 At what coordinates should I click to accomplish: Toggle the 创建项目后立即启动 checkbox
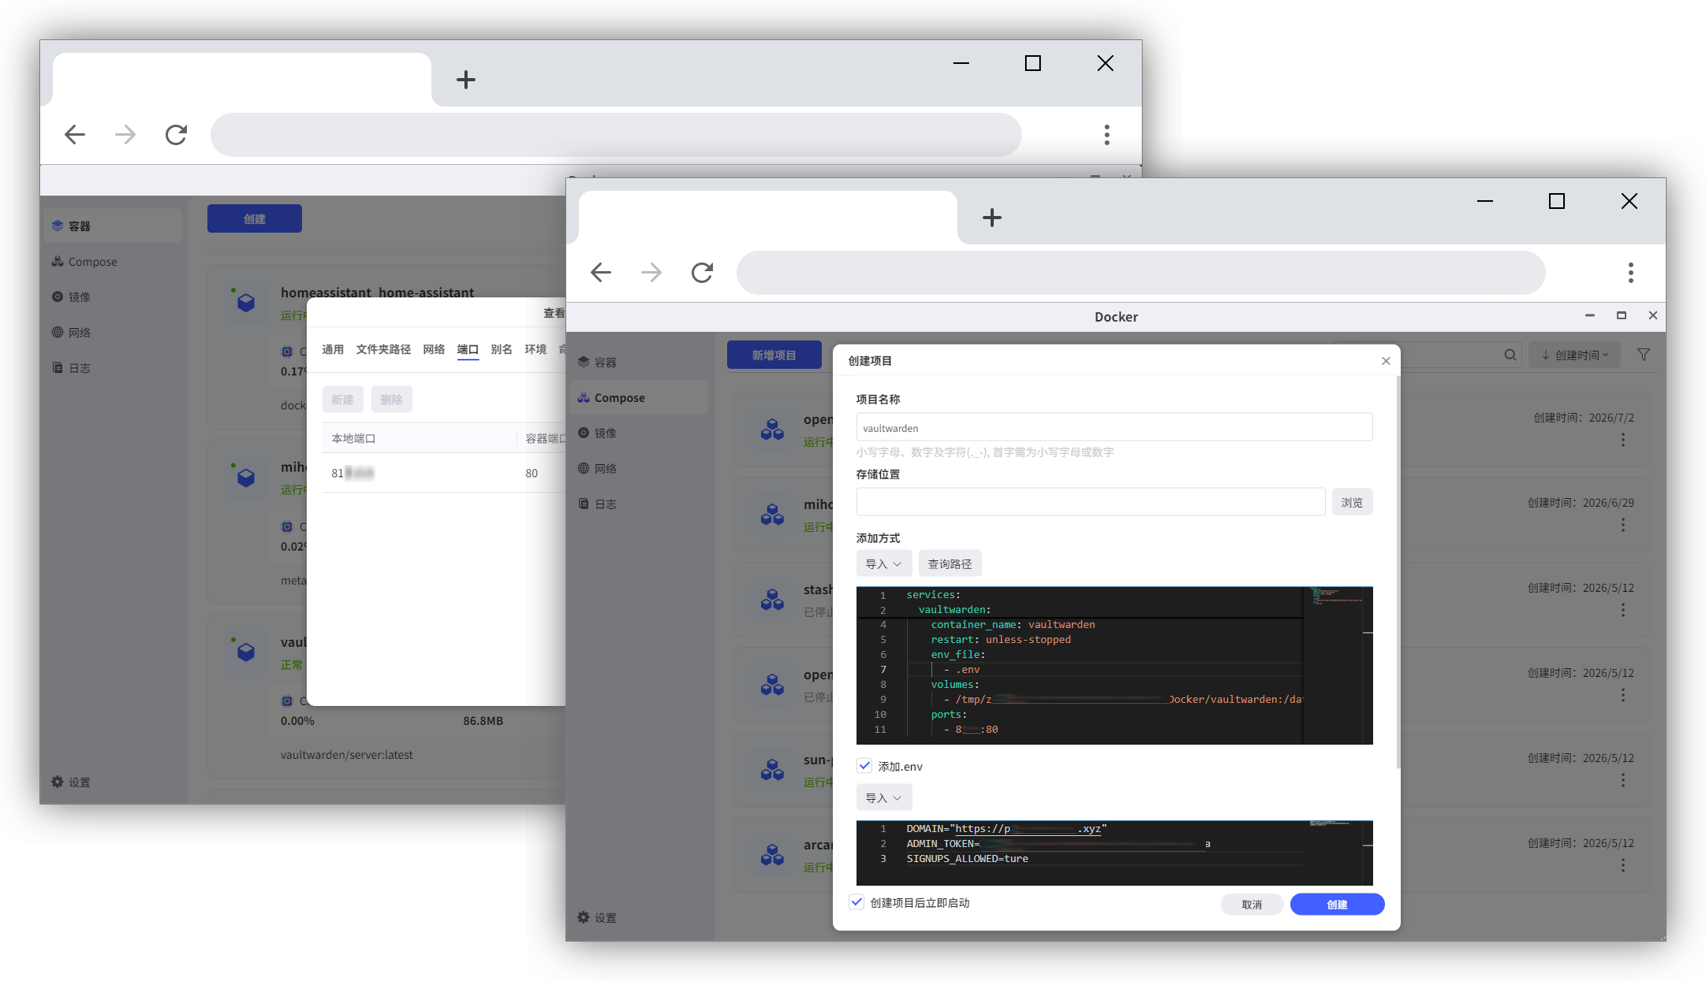click(x=857, y=902)
